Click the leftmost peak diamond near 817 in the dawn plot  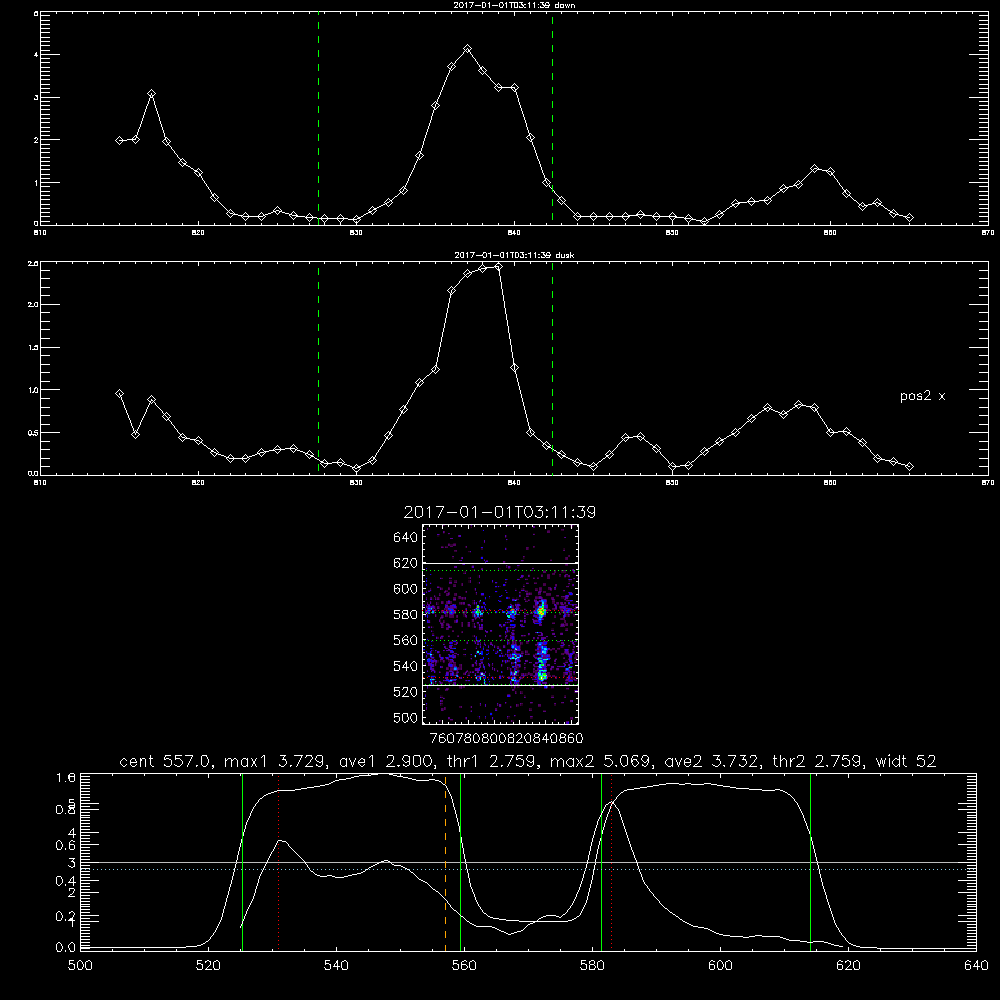click(x=151, y=94)
